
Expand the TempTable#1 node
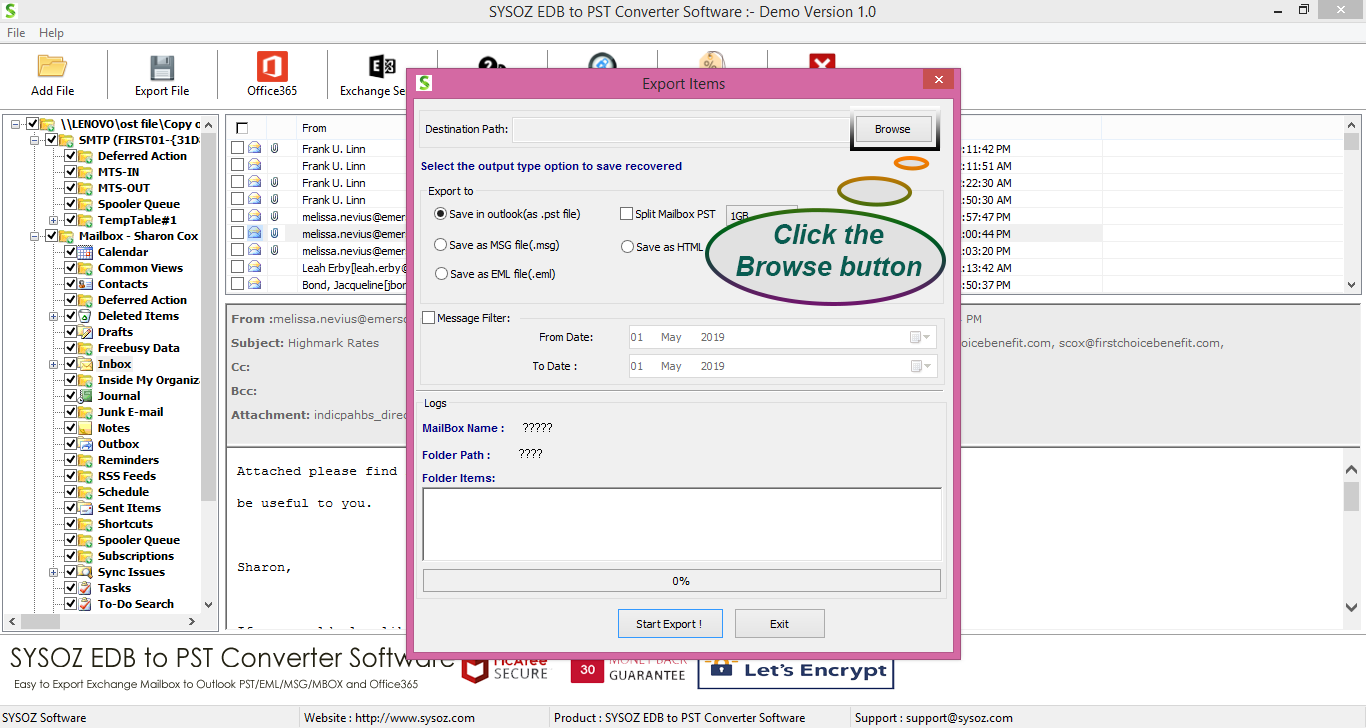pos(53,220)
